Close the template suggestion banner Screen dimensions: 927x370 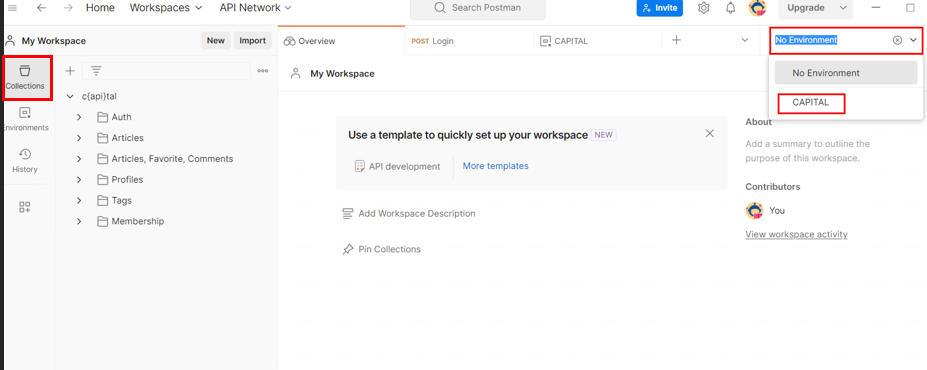click(x=710, y=134)
